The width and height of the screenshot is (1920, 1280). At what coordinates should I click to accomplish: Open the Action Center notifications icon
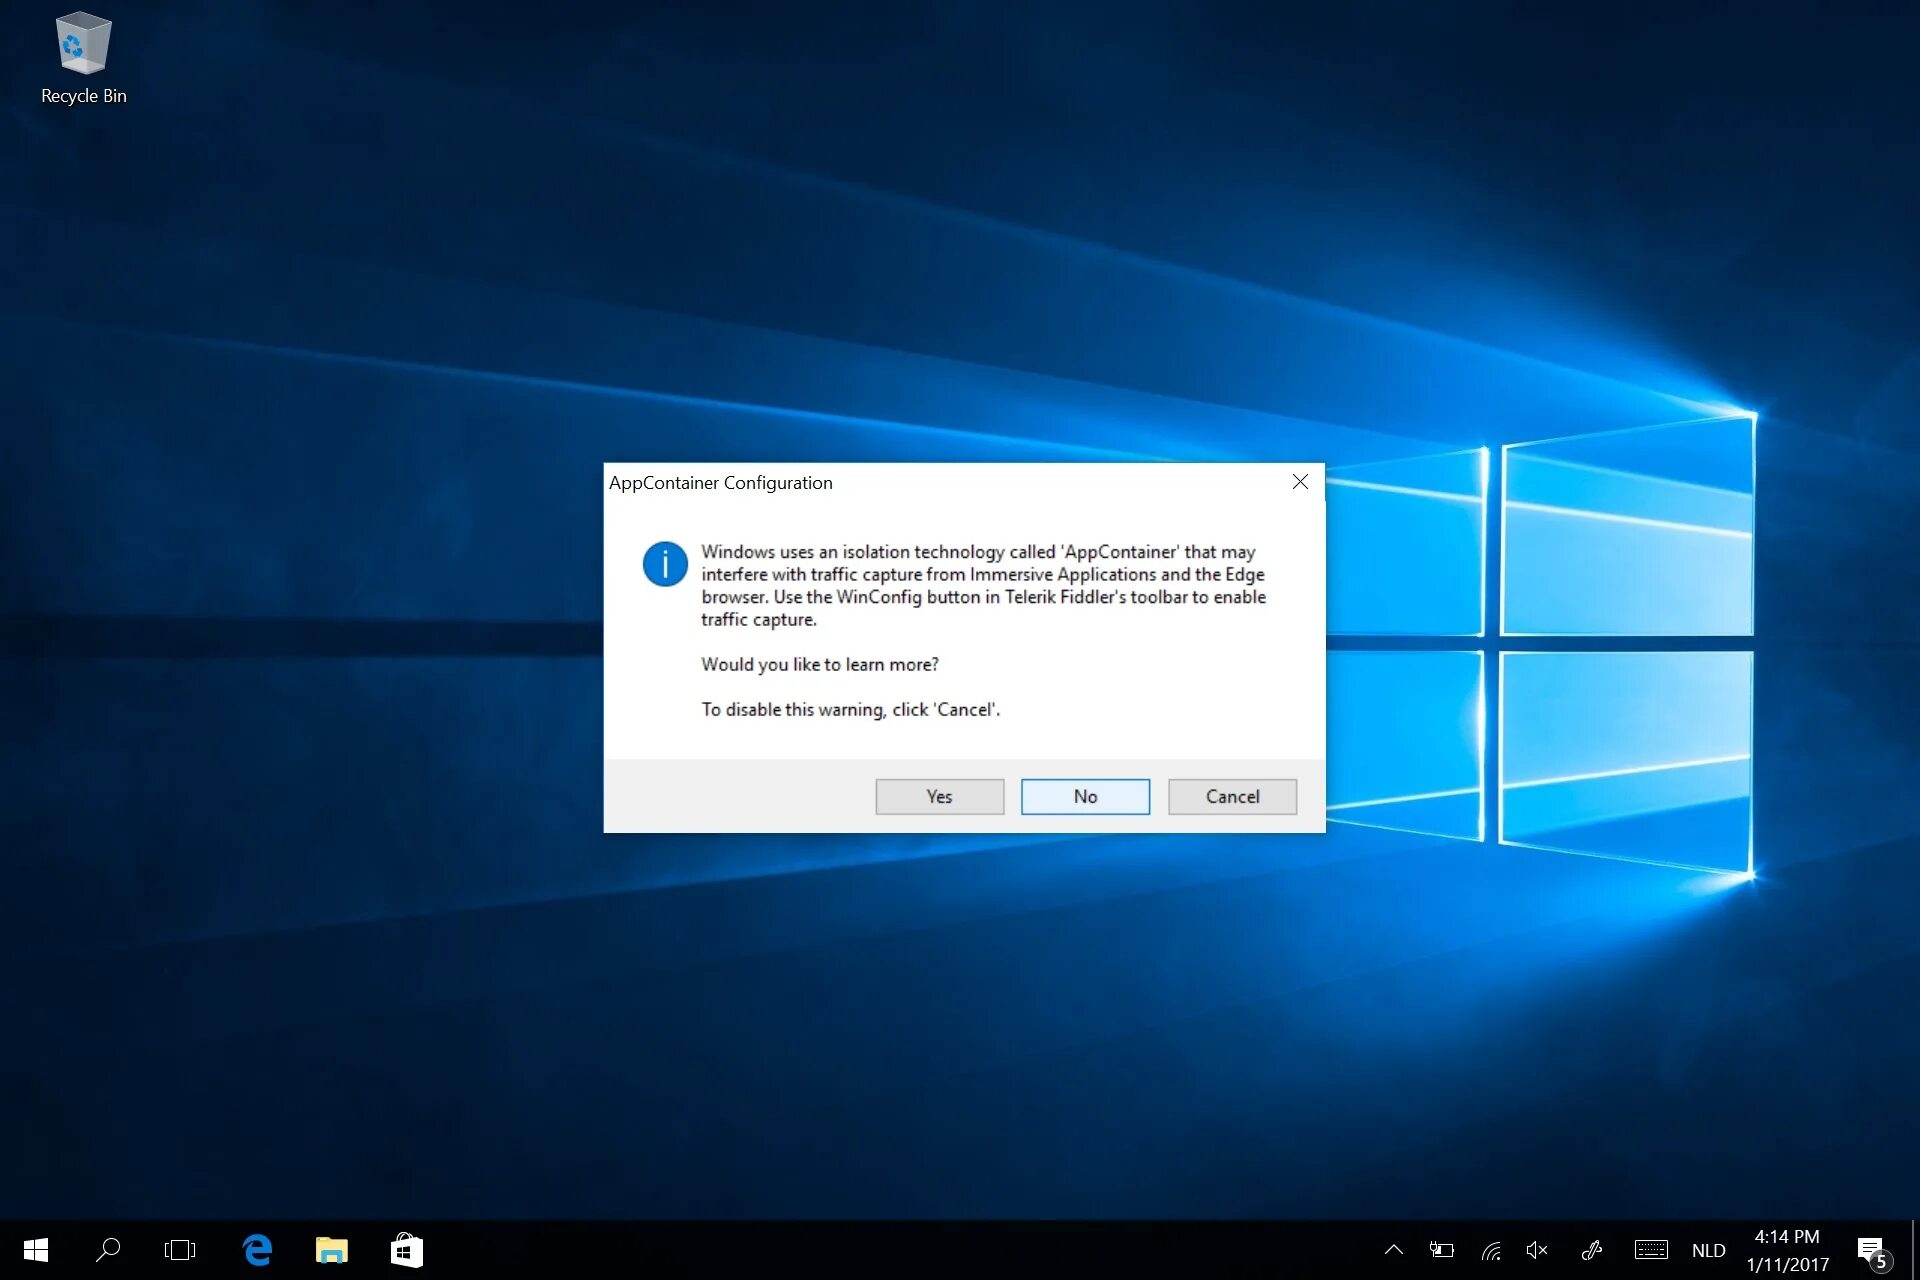click(x=1872, y=1250)
